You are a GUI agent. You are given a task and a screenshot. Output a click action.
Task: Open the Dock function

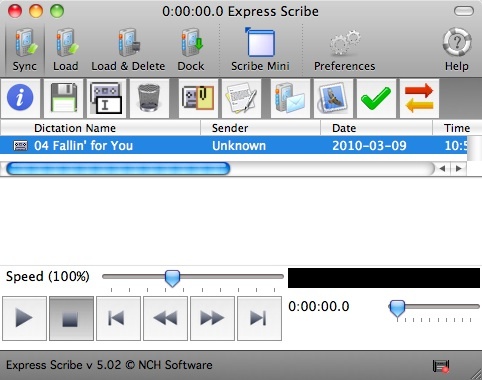pos(191,50)
